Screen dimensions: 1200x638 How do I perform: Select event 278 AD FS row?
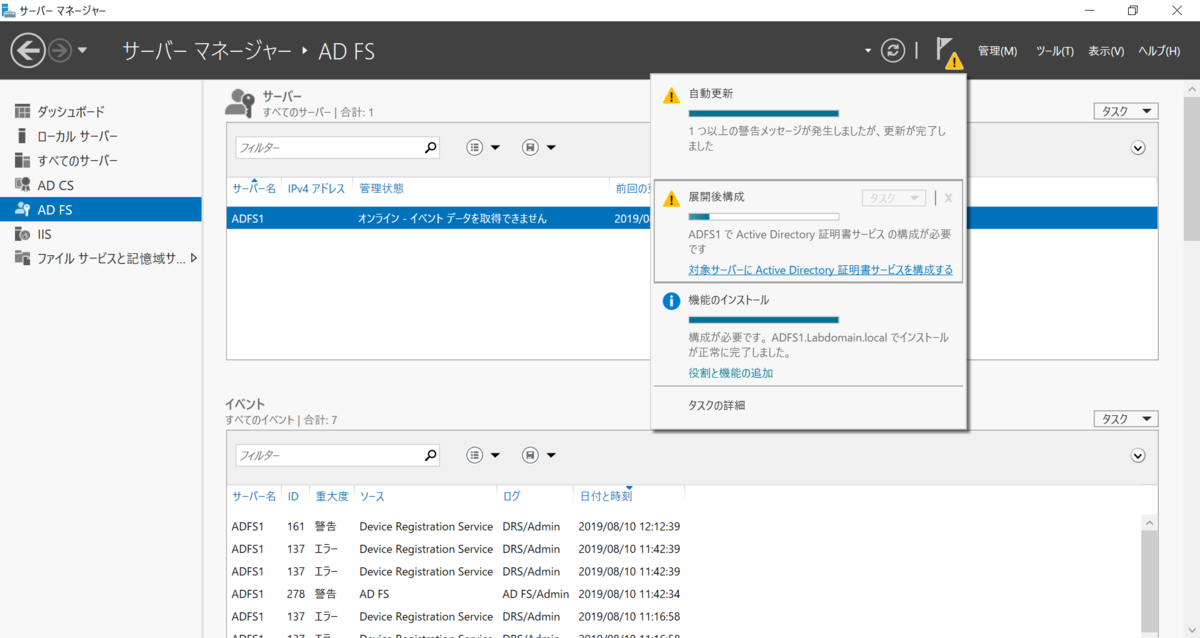click(684, 593)
